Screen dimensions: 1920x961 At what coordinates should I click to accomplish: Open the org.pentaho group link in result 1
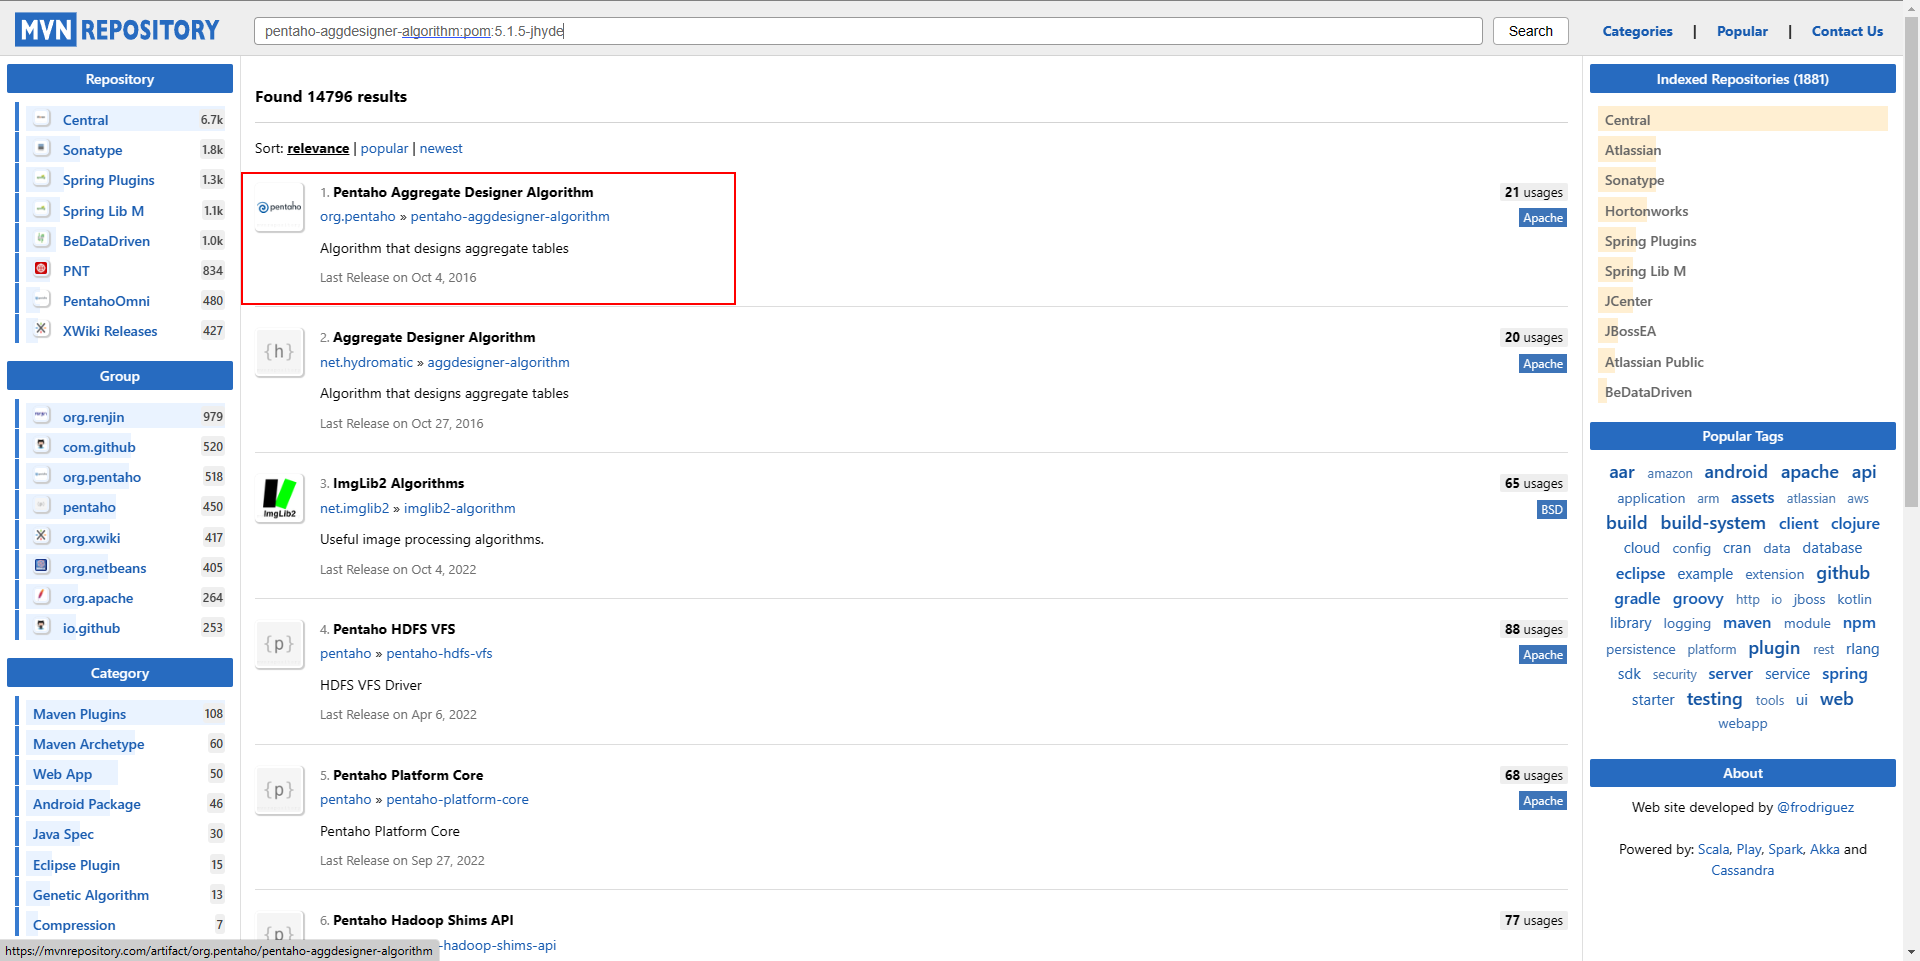pyautogui.click(x=357, y=216)
